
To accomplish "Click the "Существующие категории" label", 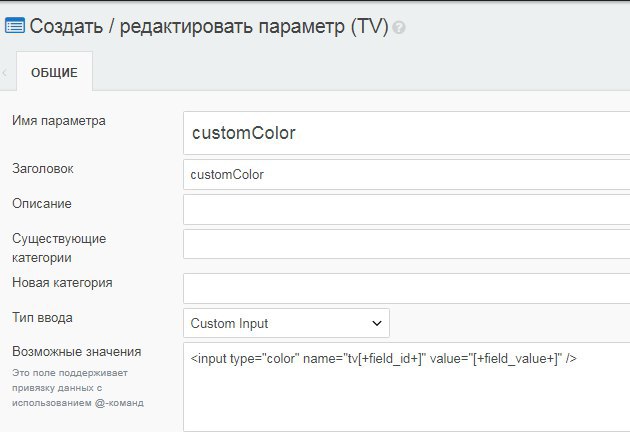I will pos(59,248).
